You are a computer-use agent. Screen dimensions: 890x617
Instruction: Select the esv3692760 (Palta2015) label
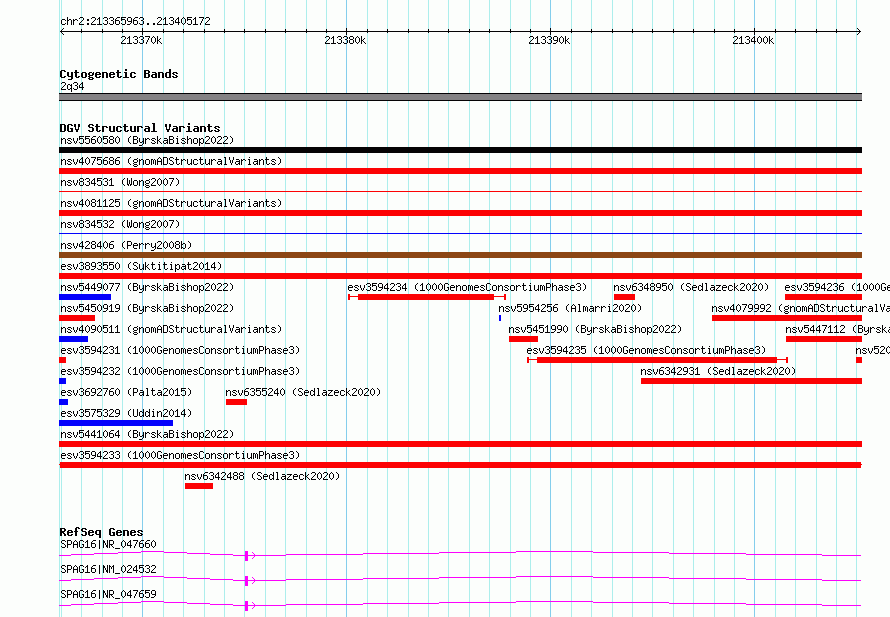(x=126, y=392)
